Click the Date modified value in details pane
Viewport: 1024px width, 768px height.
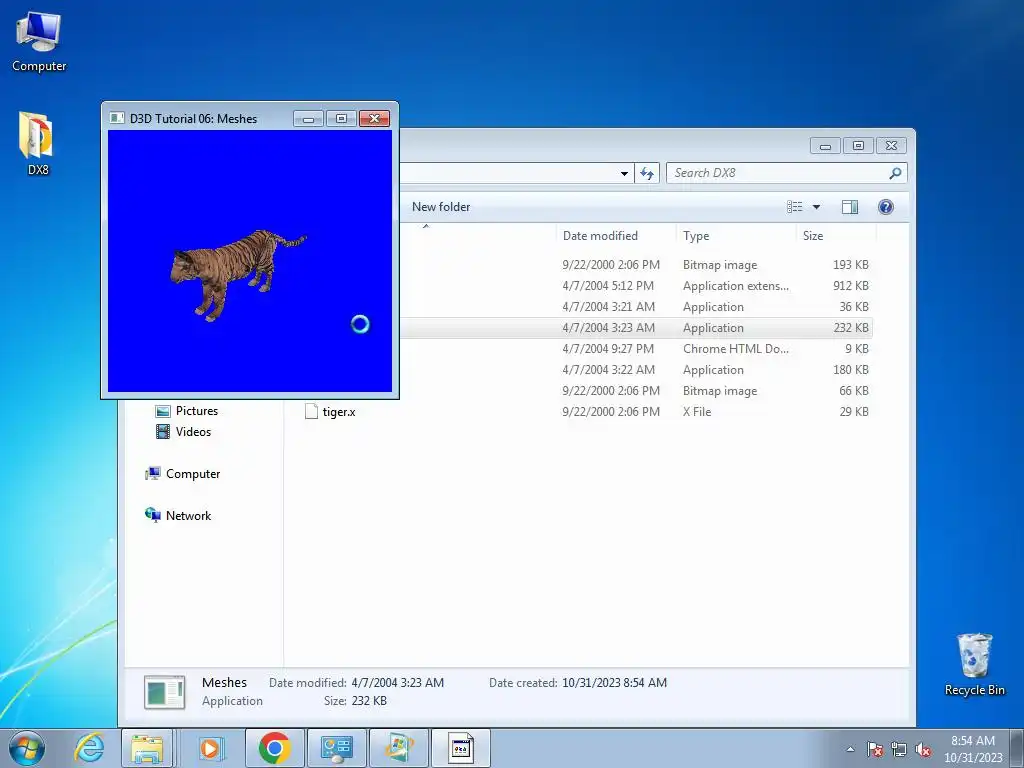pyautogui.click(x=398, y=683)
